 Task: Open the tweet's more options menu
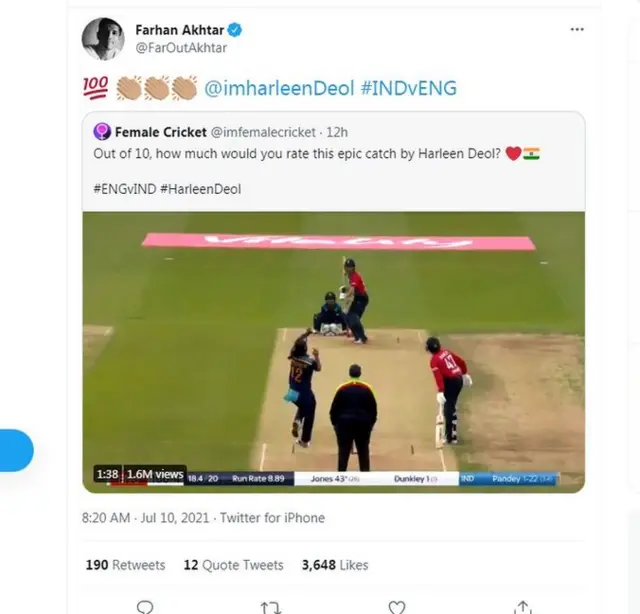tap(576, 30)
